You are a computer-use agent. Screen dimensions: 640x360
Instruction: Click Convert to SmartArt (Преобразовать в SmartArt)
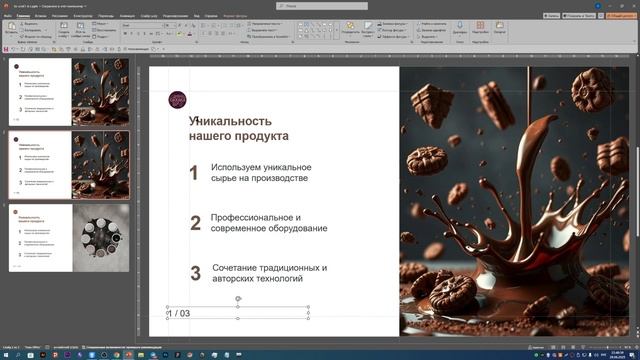click(269, 36)
